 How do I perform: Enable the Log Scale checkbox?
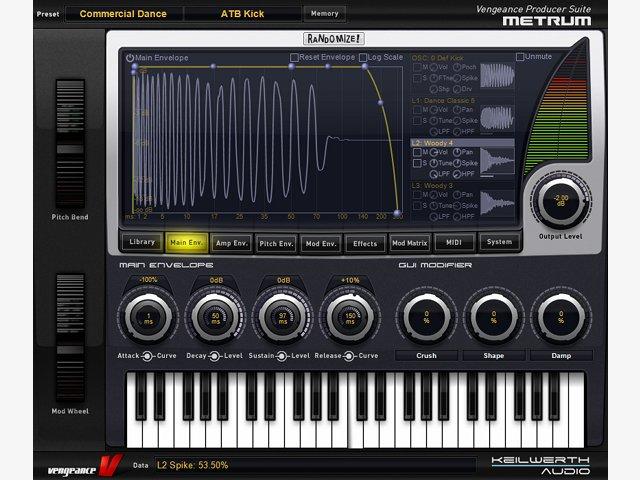[362, 58]
